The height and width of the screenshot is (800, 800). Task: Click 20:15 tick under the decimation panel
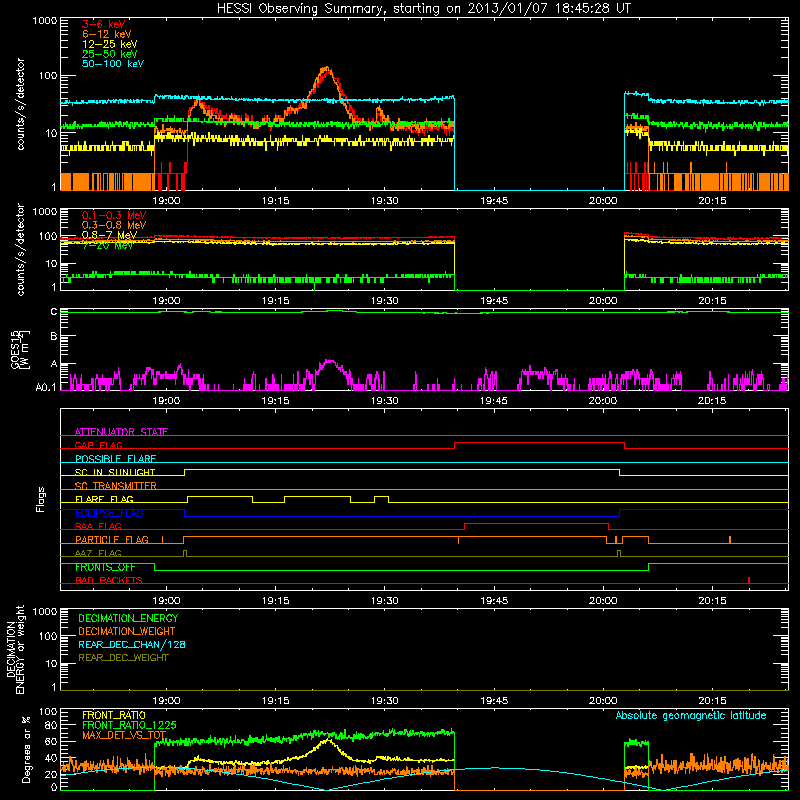[x=712, y=701]
